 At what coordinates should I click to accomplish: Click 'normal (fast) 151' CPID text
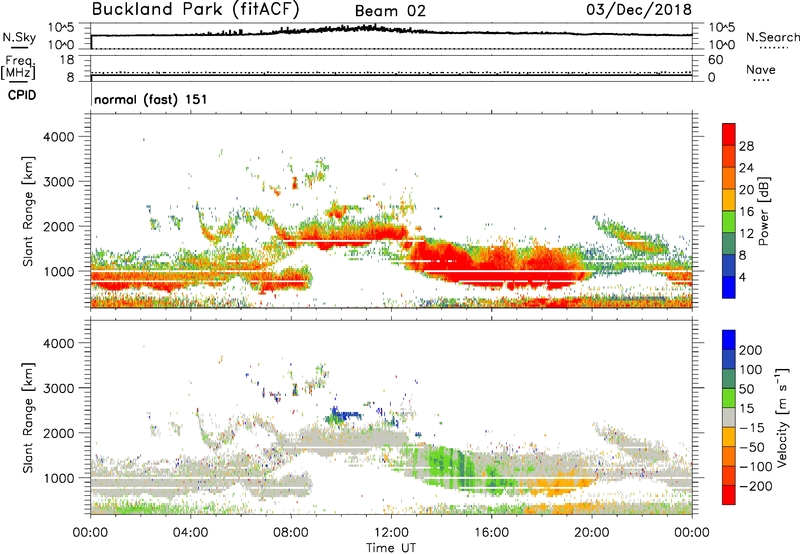[x=151, y=99]
